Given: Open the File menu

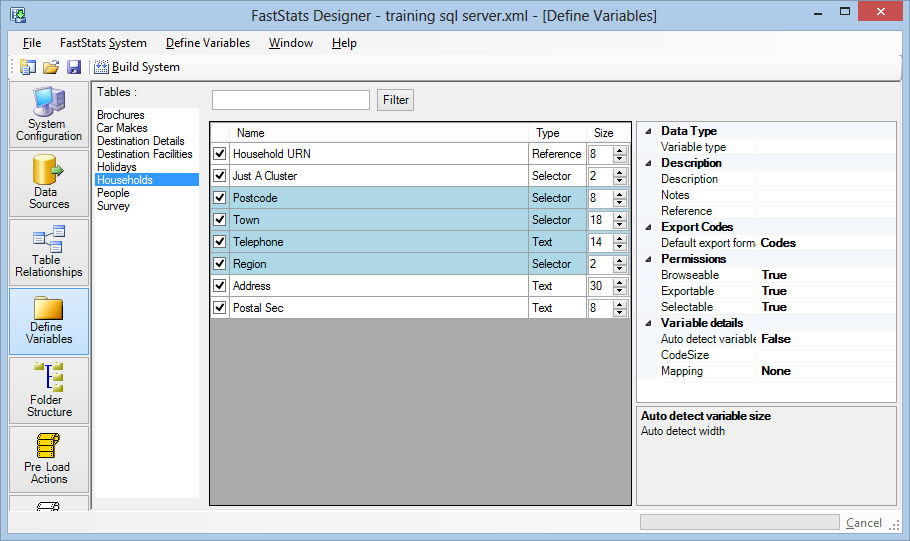Looking at the screenshot, I should tap(32, 43).
